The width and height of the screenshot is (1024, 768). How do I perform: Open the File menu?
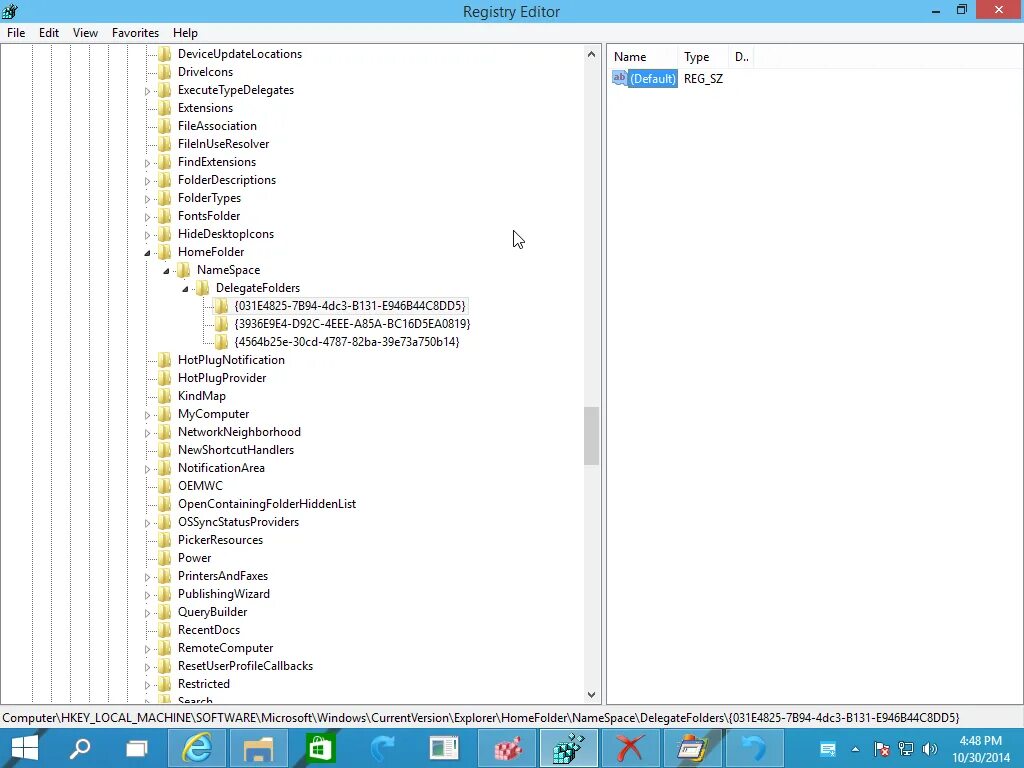point(16,33)
